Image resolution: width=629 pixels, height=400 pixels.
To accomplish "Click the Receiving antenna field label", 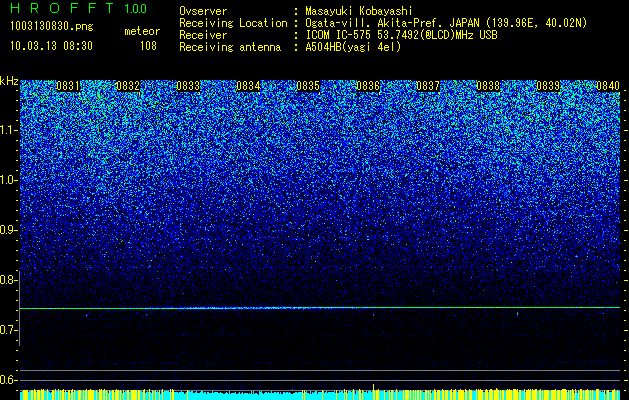I will point(230,47).
